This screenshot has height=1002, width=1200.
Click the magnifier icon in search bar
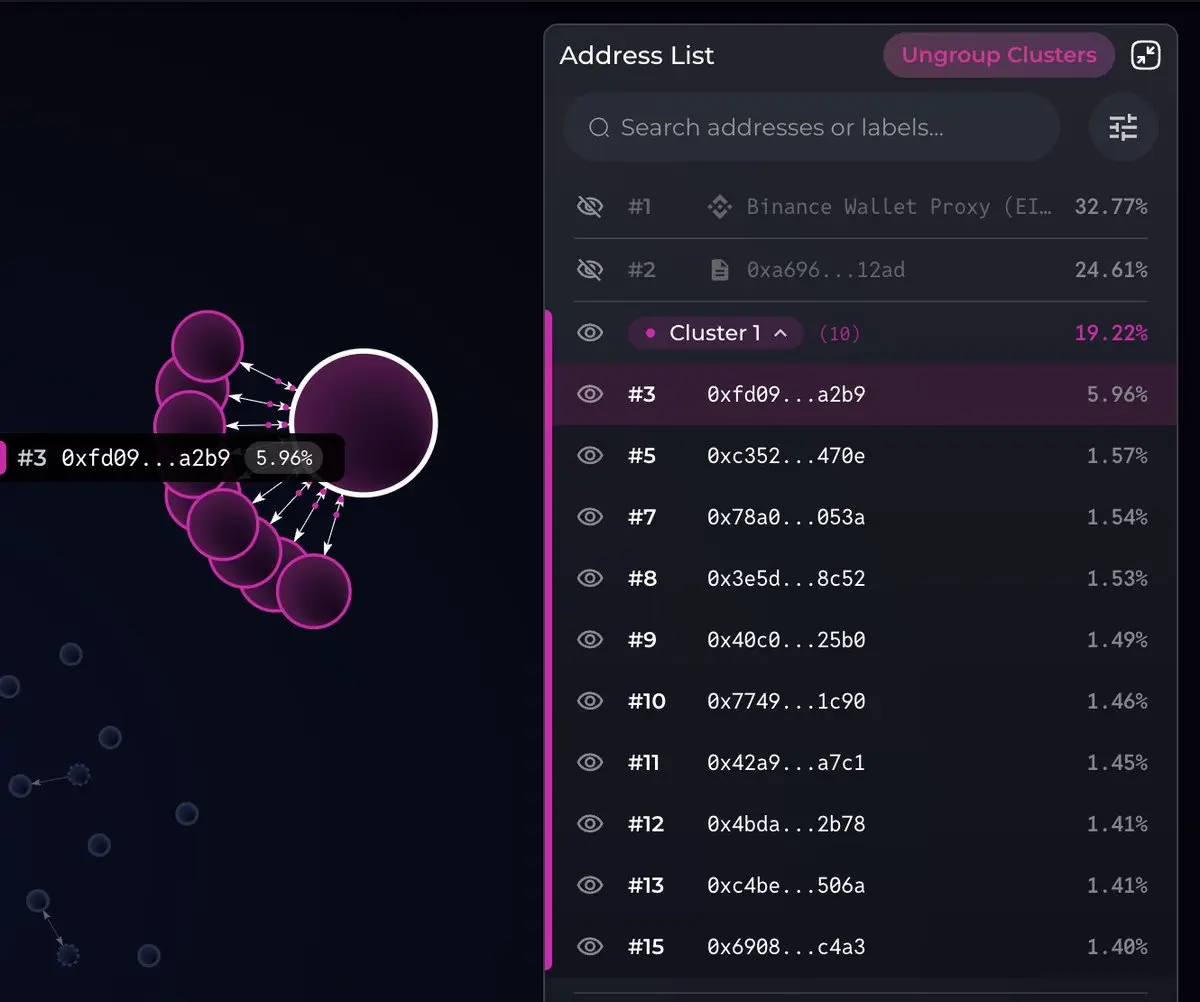click(x=599, y=128)
